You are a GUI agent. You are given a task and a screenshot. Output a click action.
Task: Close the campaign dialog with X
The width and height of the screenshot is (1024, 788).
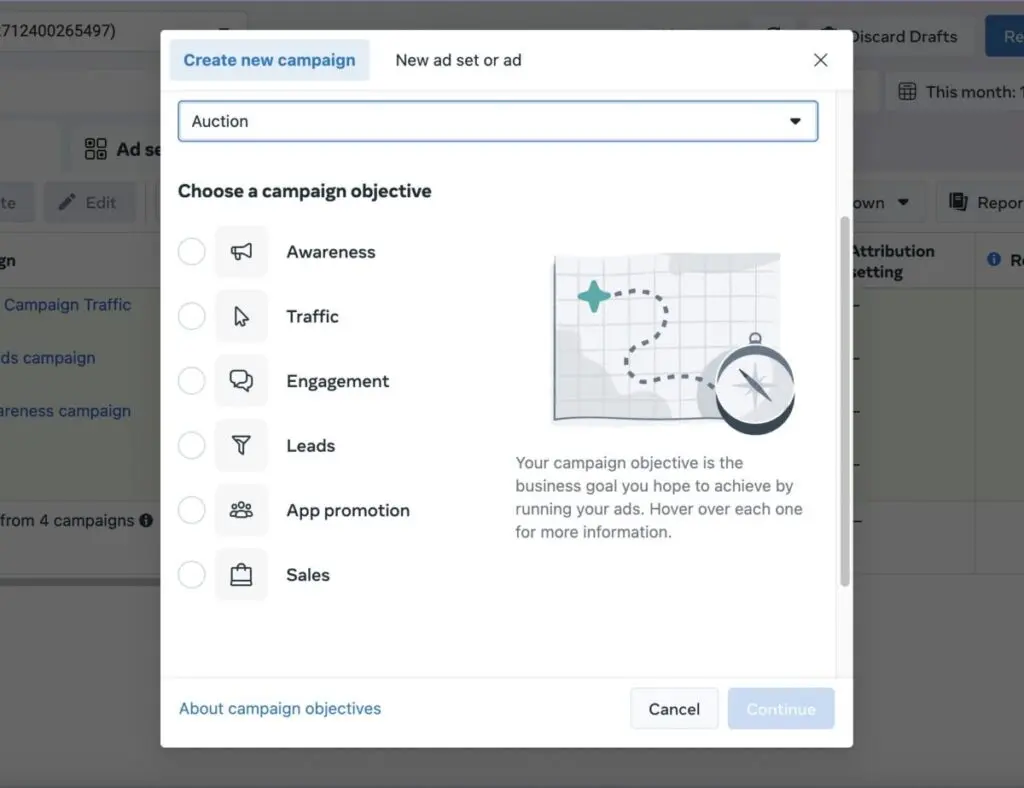point(821,60)
